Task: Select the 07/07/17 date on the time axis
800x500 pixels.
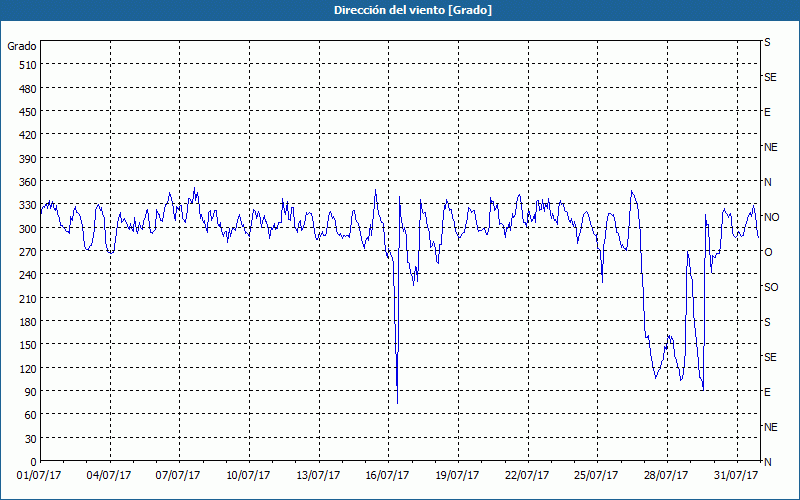Action: tap(178, 476)
